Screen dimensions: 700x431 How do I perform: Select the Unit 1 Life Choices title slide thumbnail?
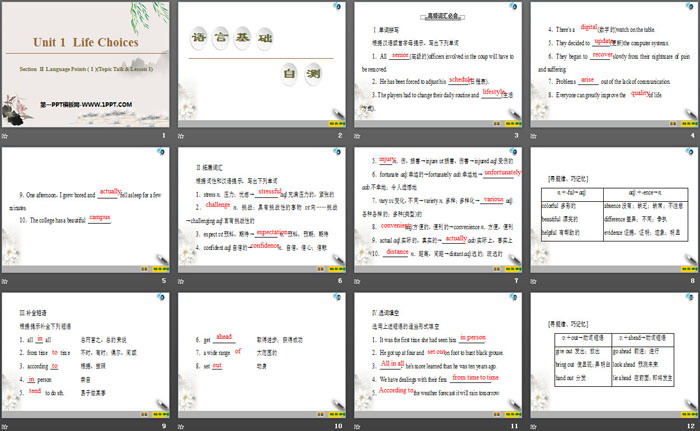(85, 64)
